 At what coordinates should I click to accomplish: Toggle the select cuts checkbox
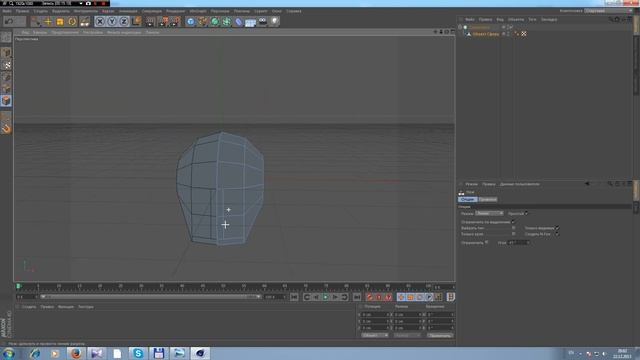tap(513, 228)
